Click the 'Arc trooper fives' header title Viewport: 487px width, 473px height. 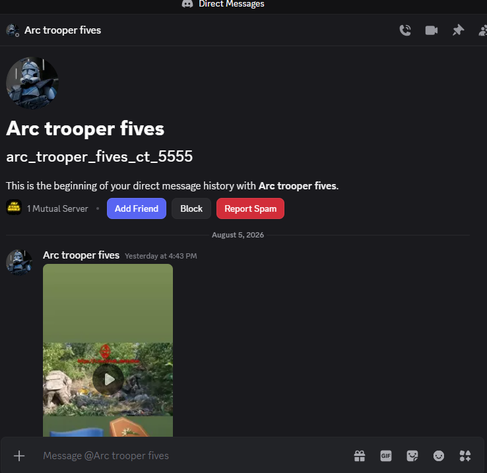point(63,30)
